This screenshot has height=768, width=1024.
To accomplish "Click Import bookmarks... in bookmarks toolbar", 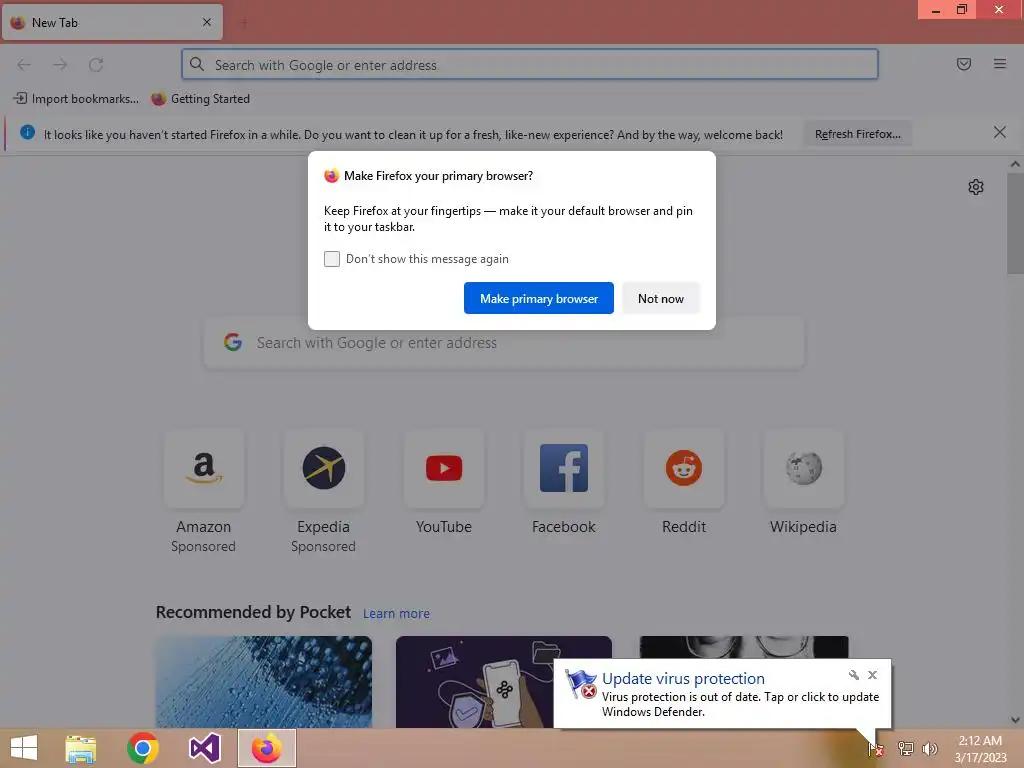I will pyautogui.click(x=76, y=99).
